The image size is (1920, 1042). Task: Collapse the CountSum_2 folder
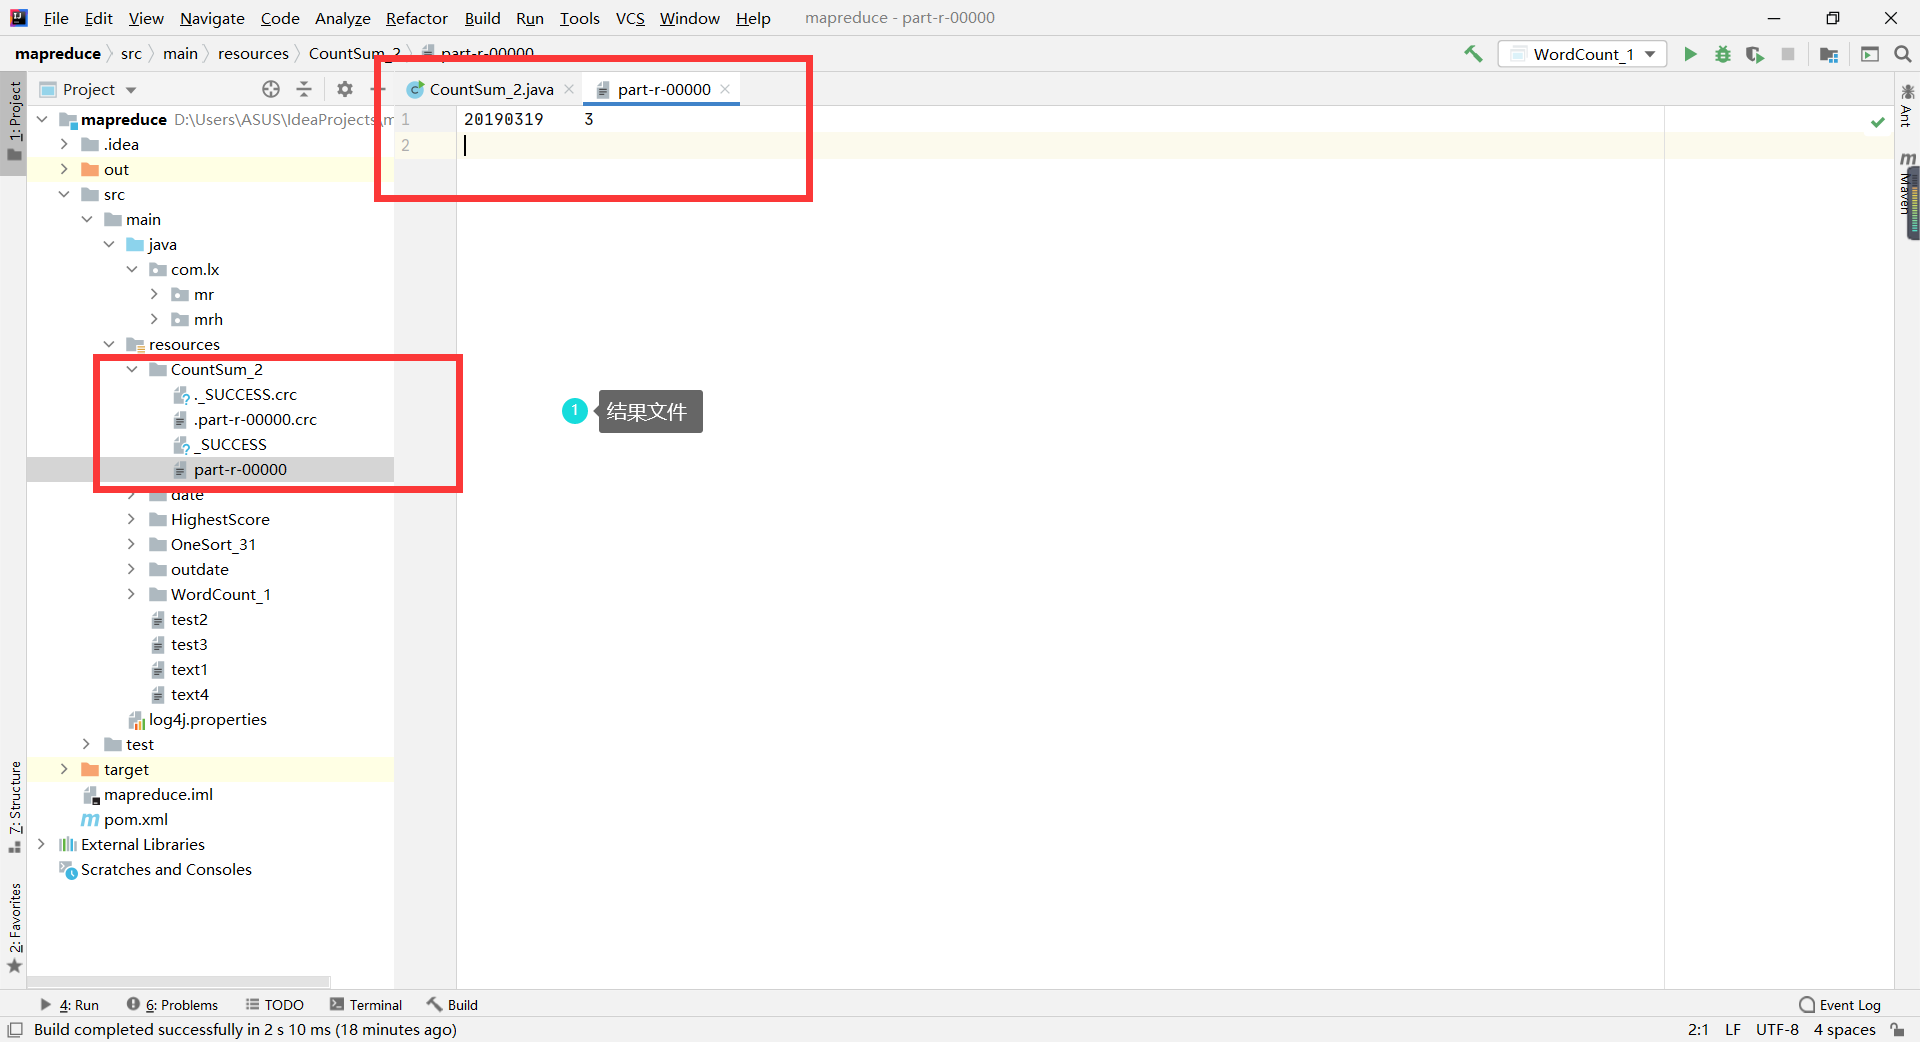132,369
